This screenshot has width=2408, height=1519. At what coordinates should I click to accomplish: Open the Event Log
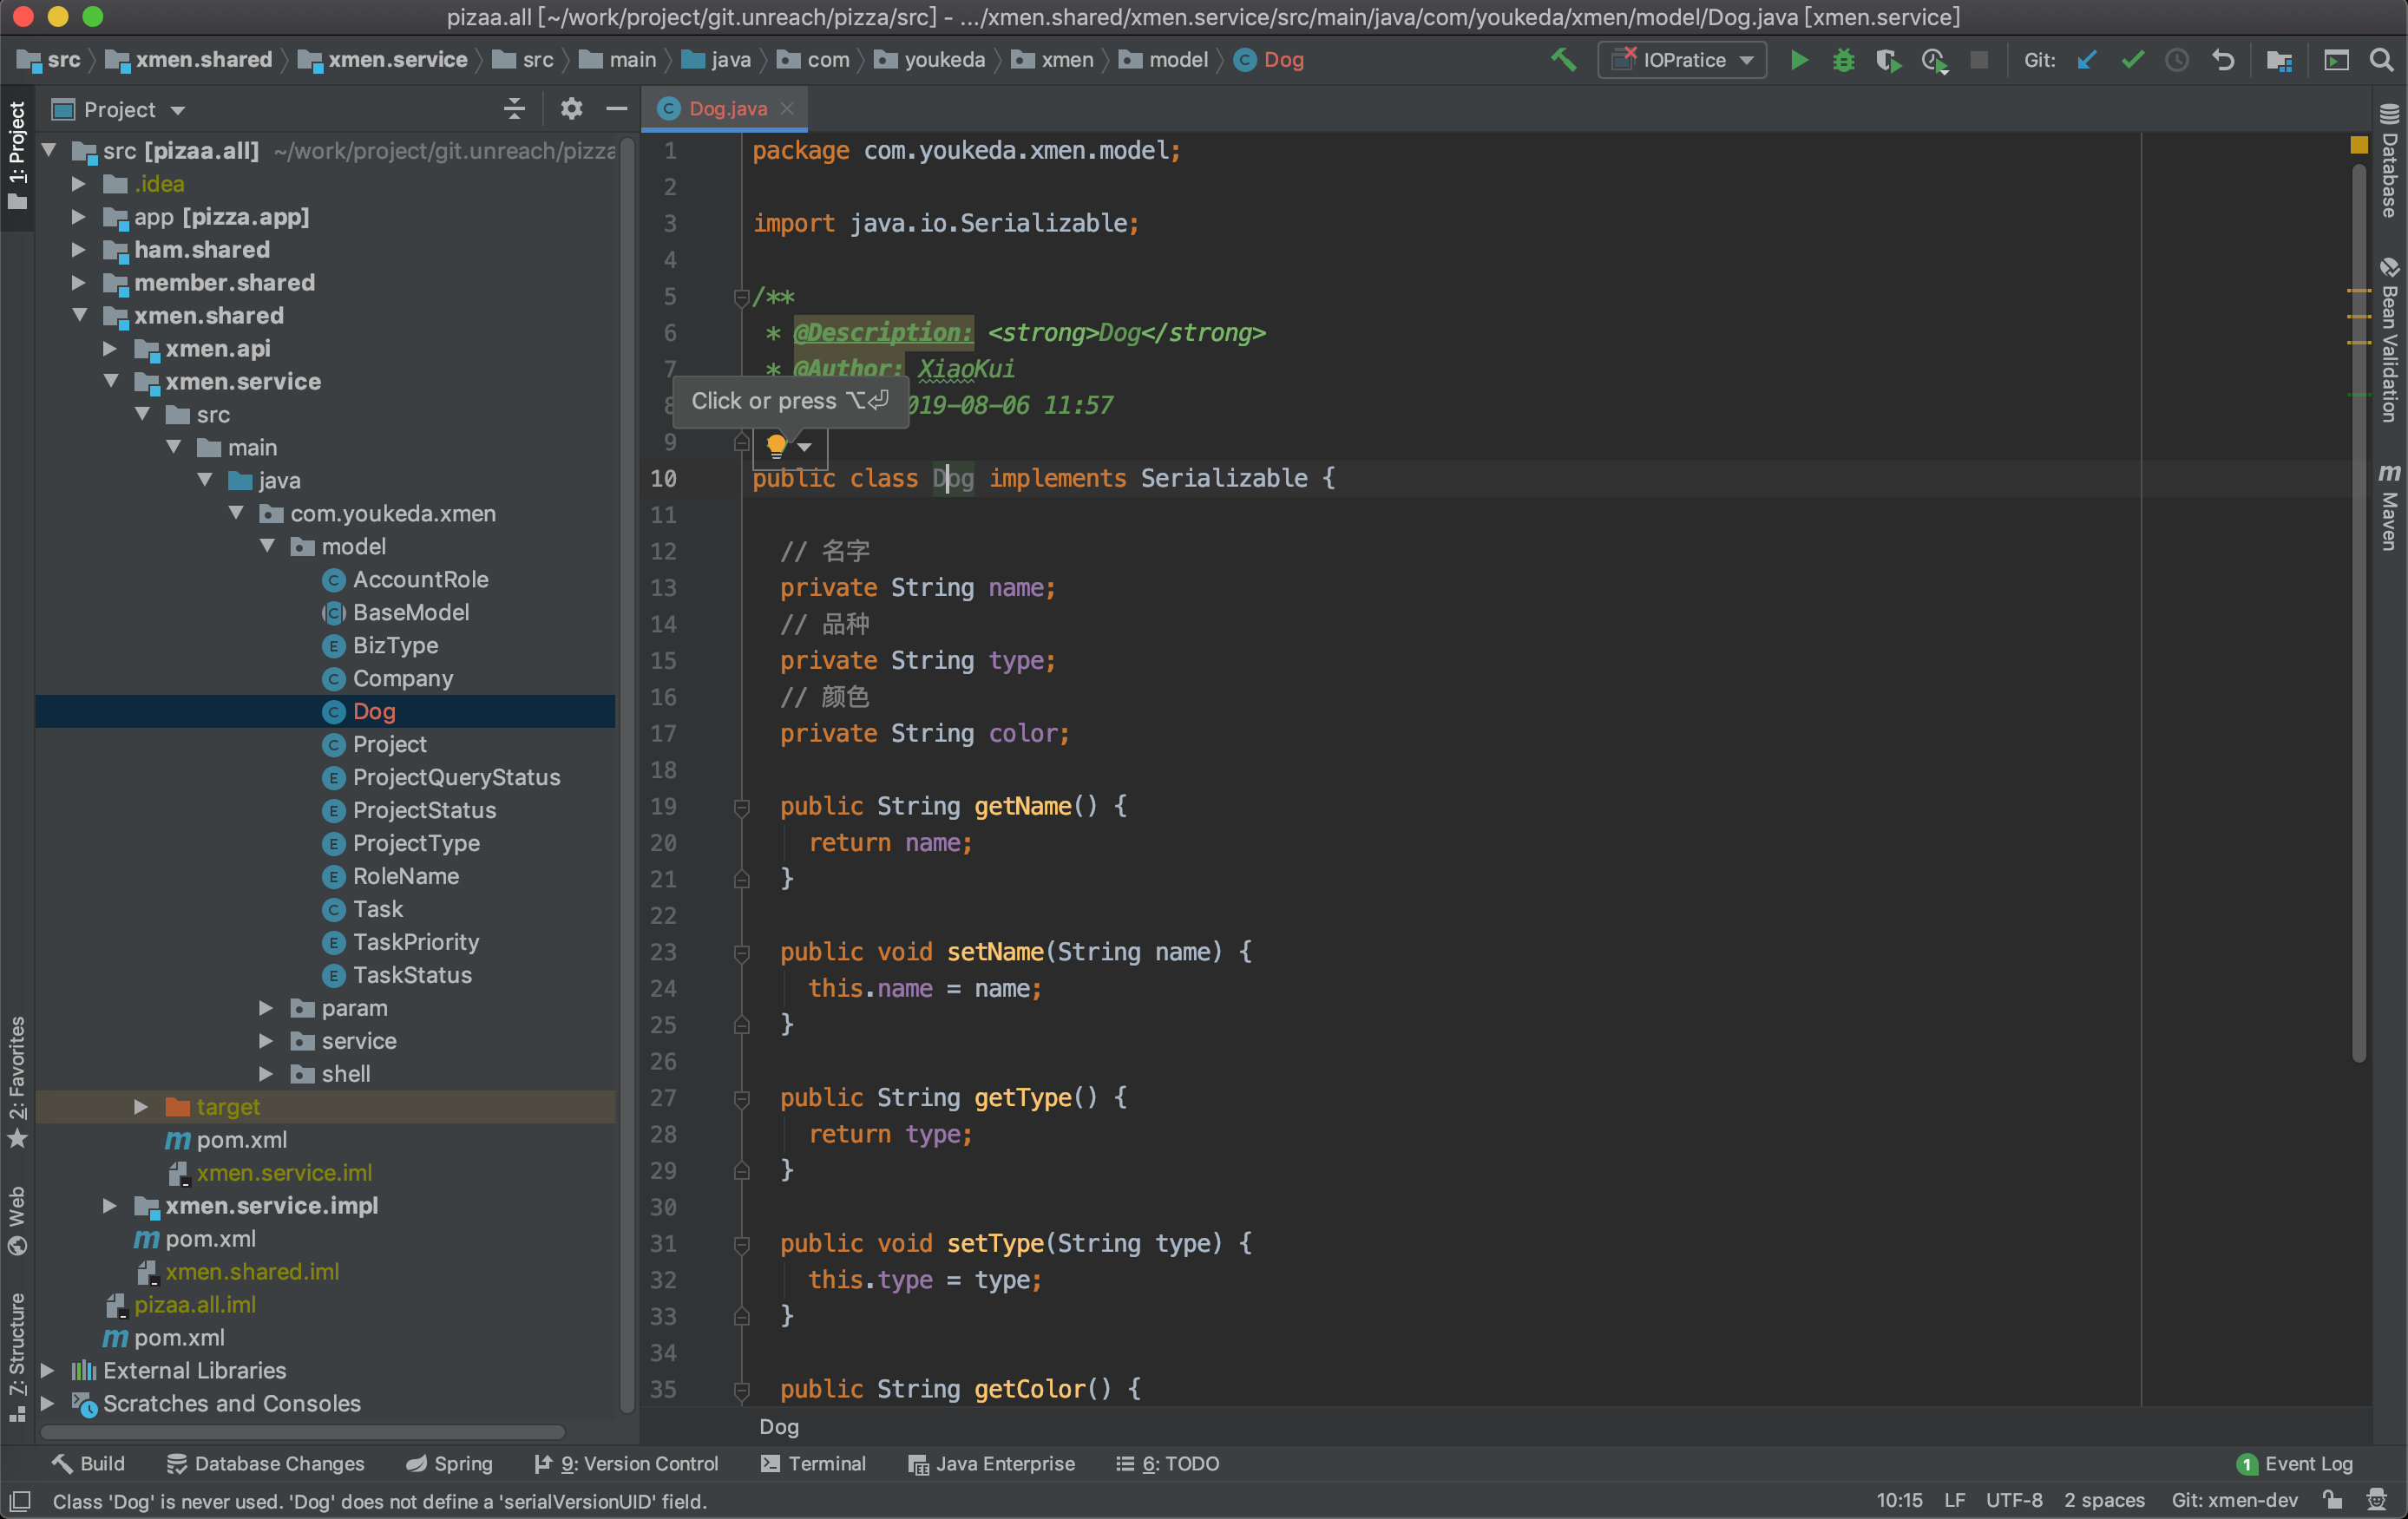click(x=2295, y=1464)
